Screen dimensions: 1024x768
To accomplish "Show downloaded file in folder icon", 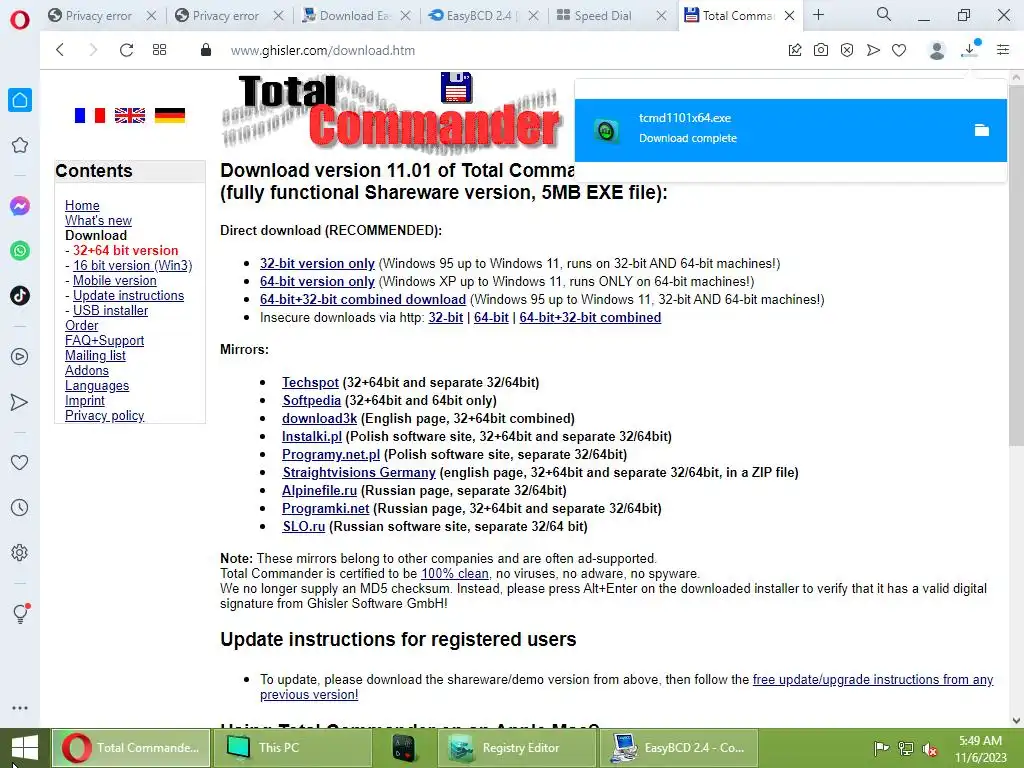I will pyautogui.click(x=982, y=130).
